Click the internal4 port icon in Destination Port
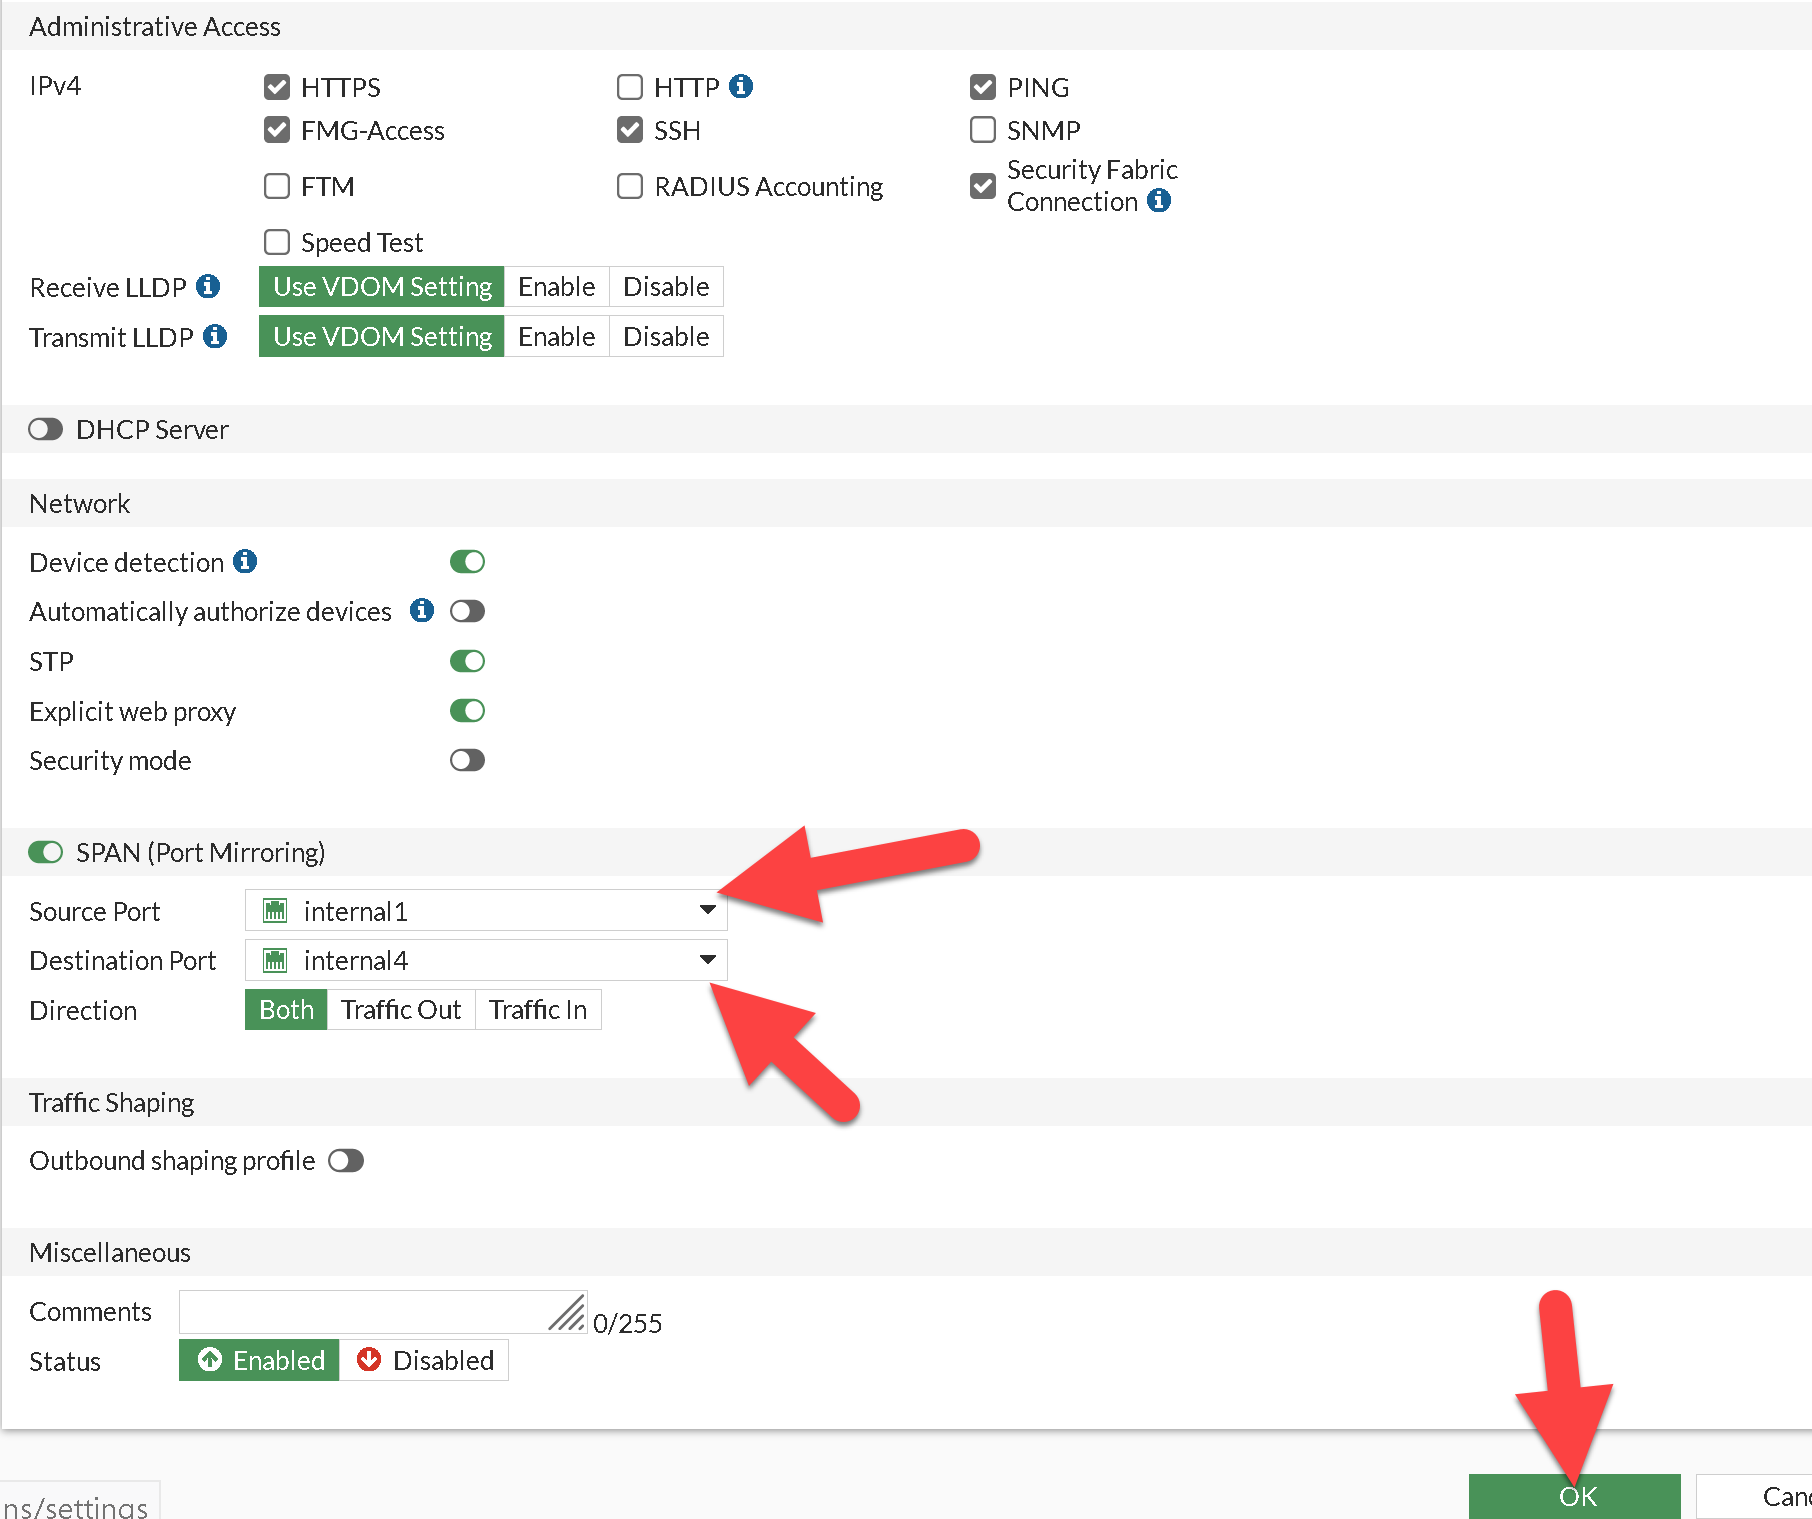The width and height of the screenshot is (1812, 1519). 275,961
